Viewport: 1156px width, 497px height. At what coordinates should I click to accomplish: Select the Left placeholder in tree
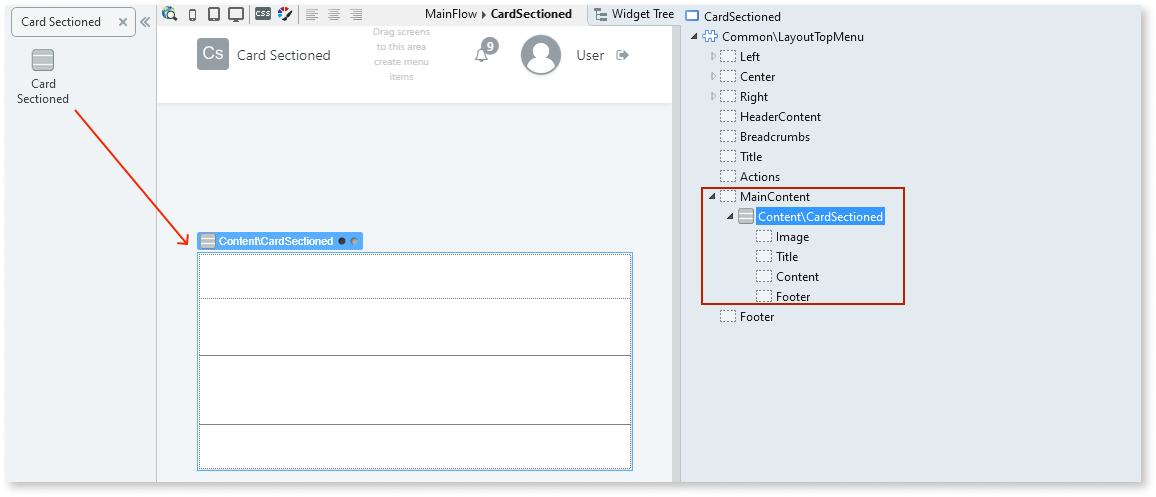pyautogui.click(x=750, y=57)
